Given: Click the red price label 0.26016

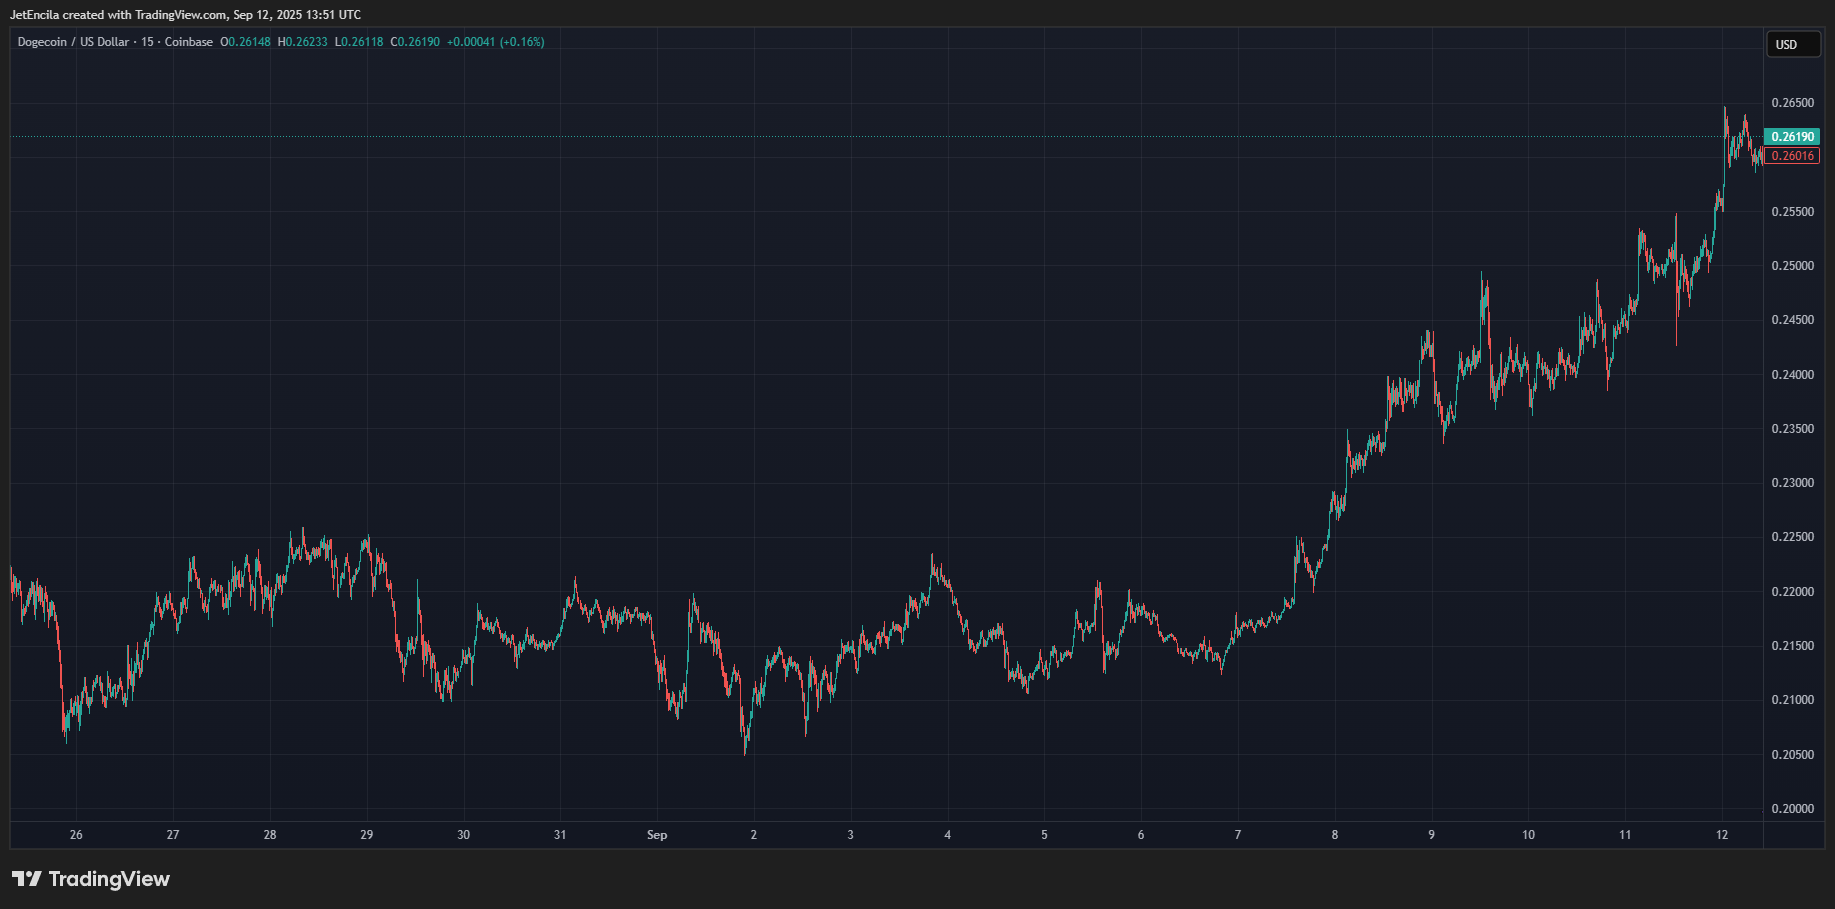Looking at the screenshot, I should [1793, 155].
